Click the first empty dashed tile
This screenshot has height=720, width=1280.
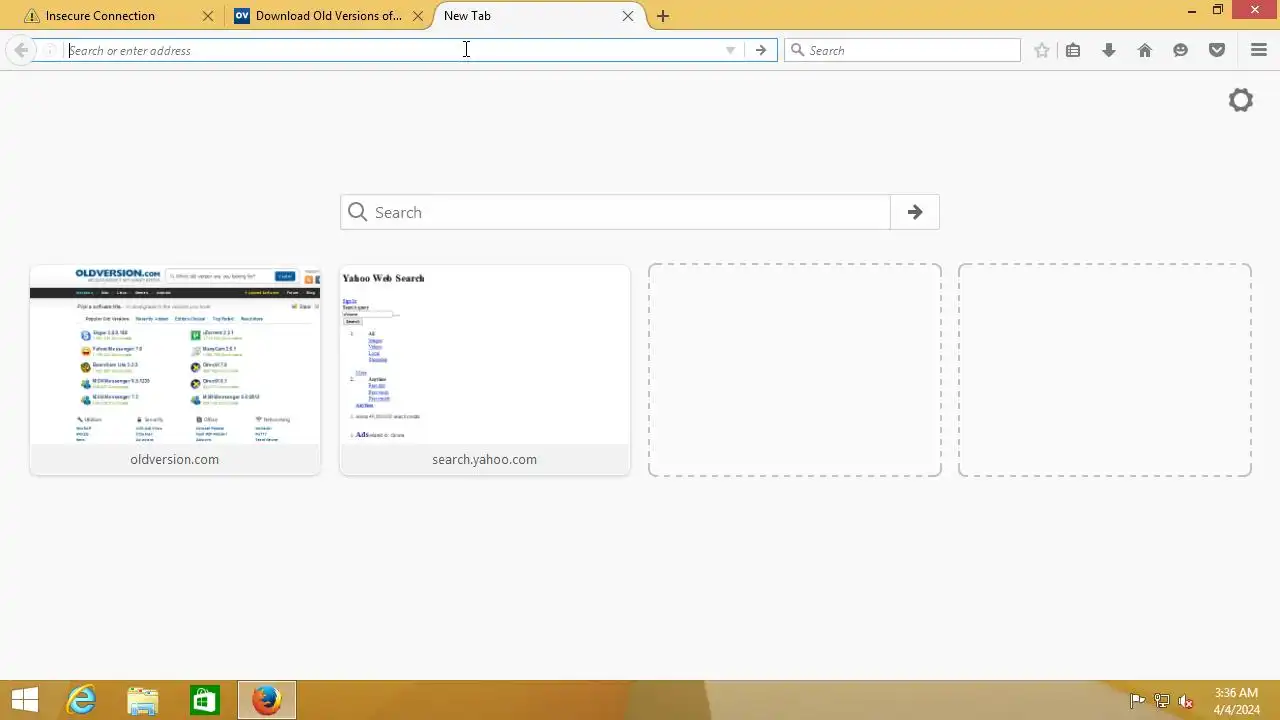795,370
